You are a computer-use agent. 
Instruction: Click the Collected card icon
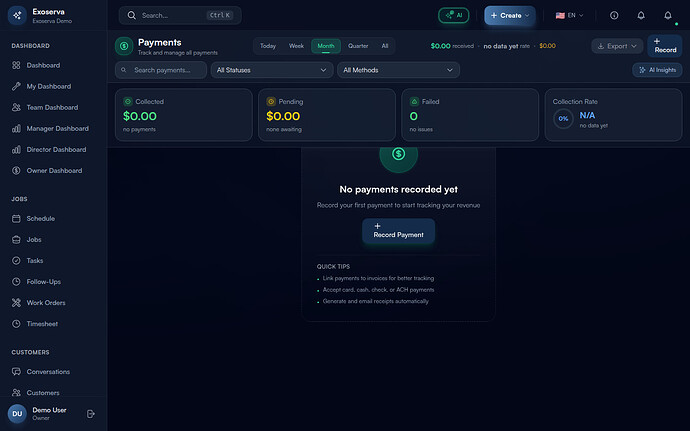tap(128, 102)
